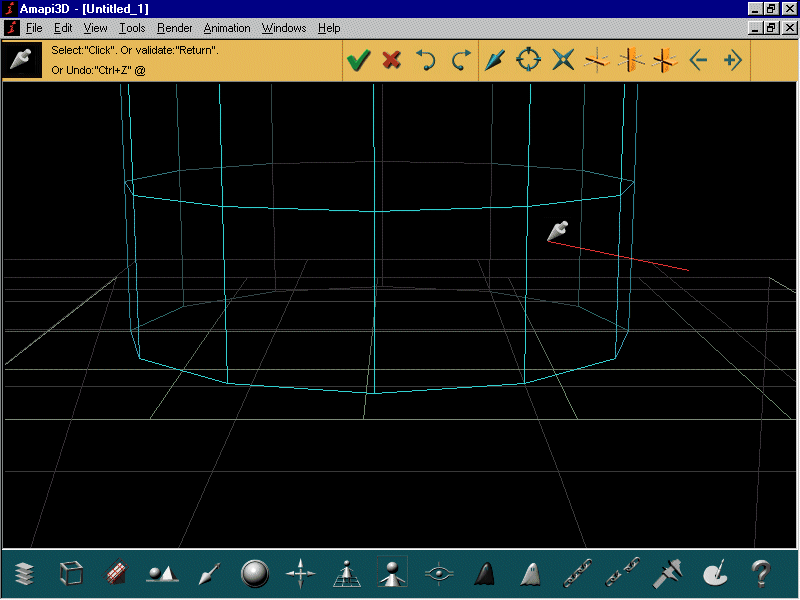The image size is (800, 600).
Task: Open the File menu
Action: (x=34, y=28)
